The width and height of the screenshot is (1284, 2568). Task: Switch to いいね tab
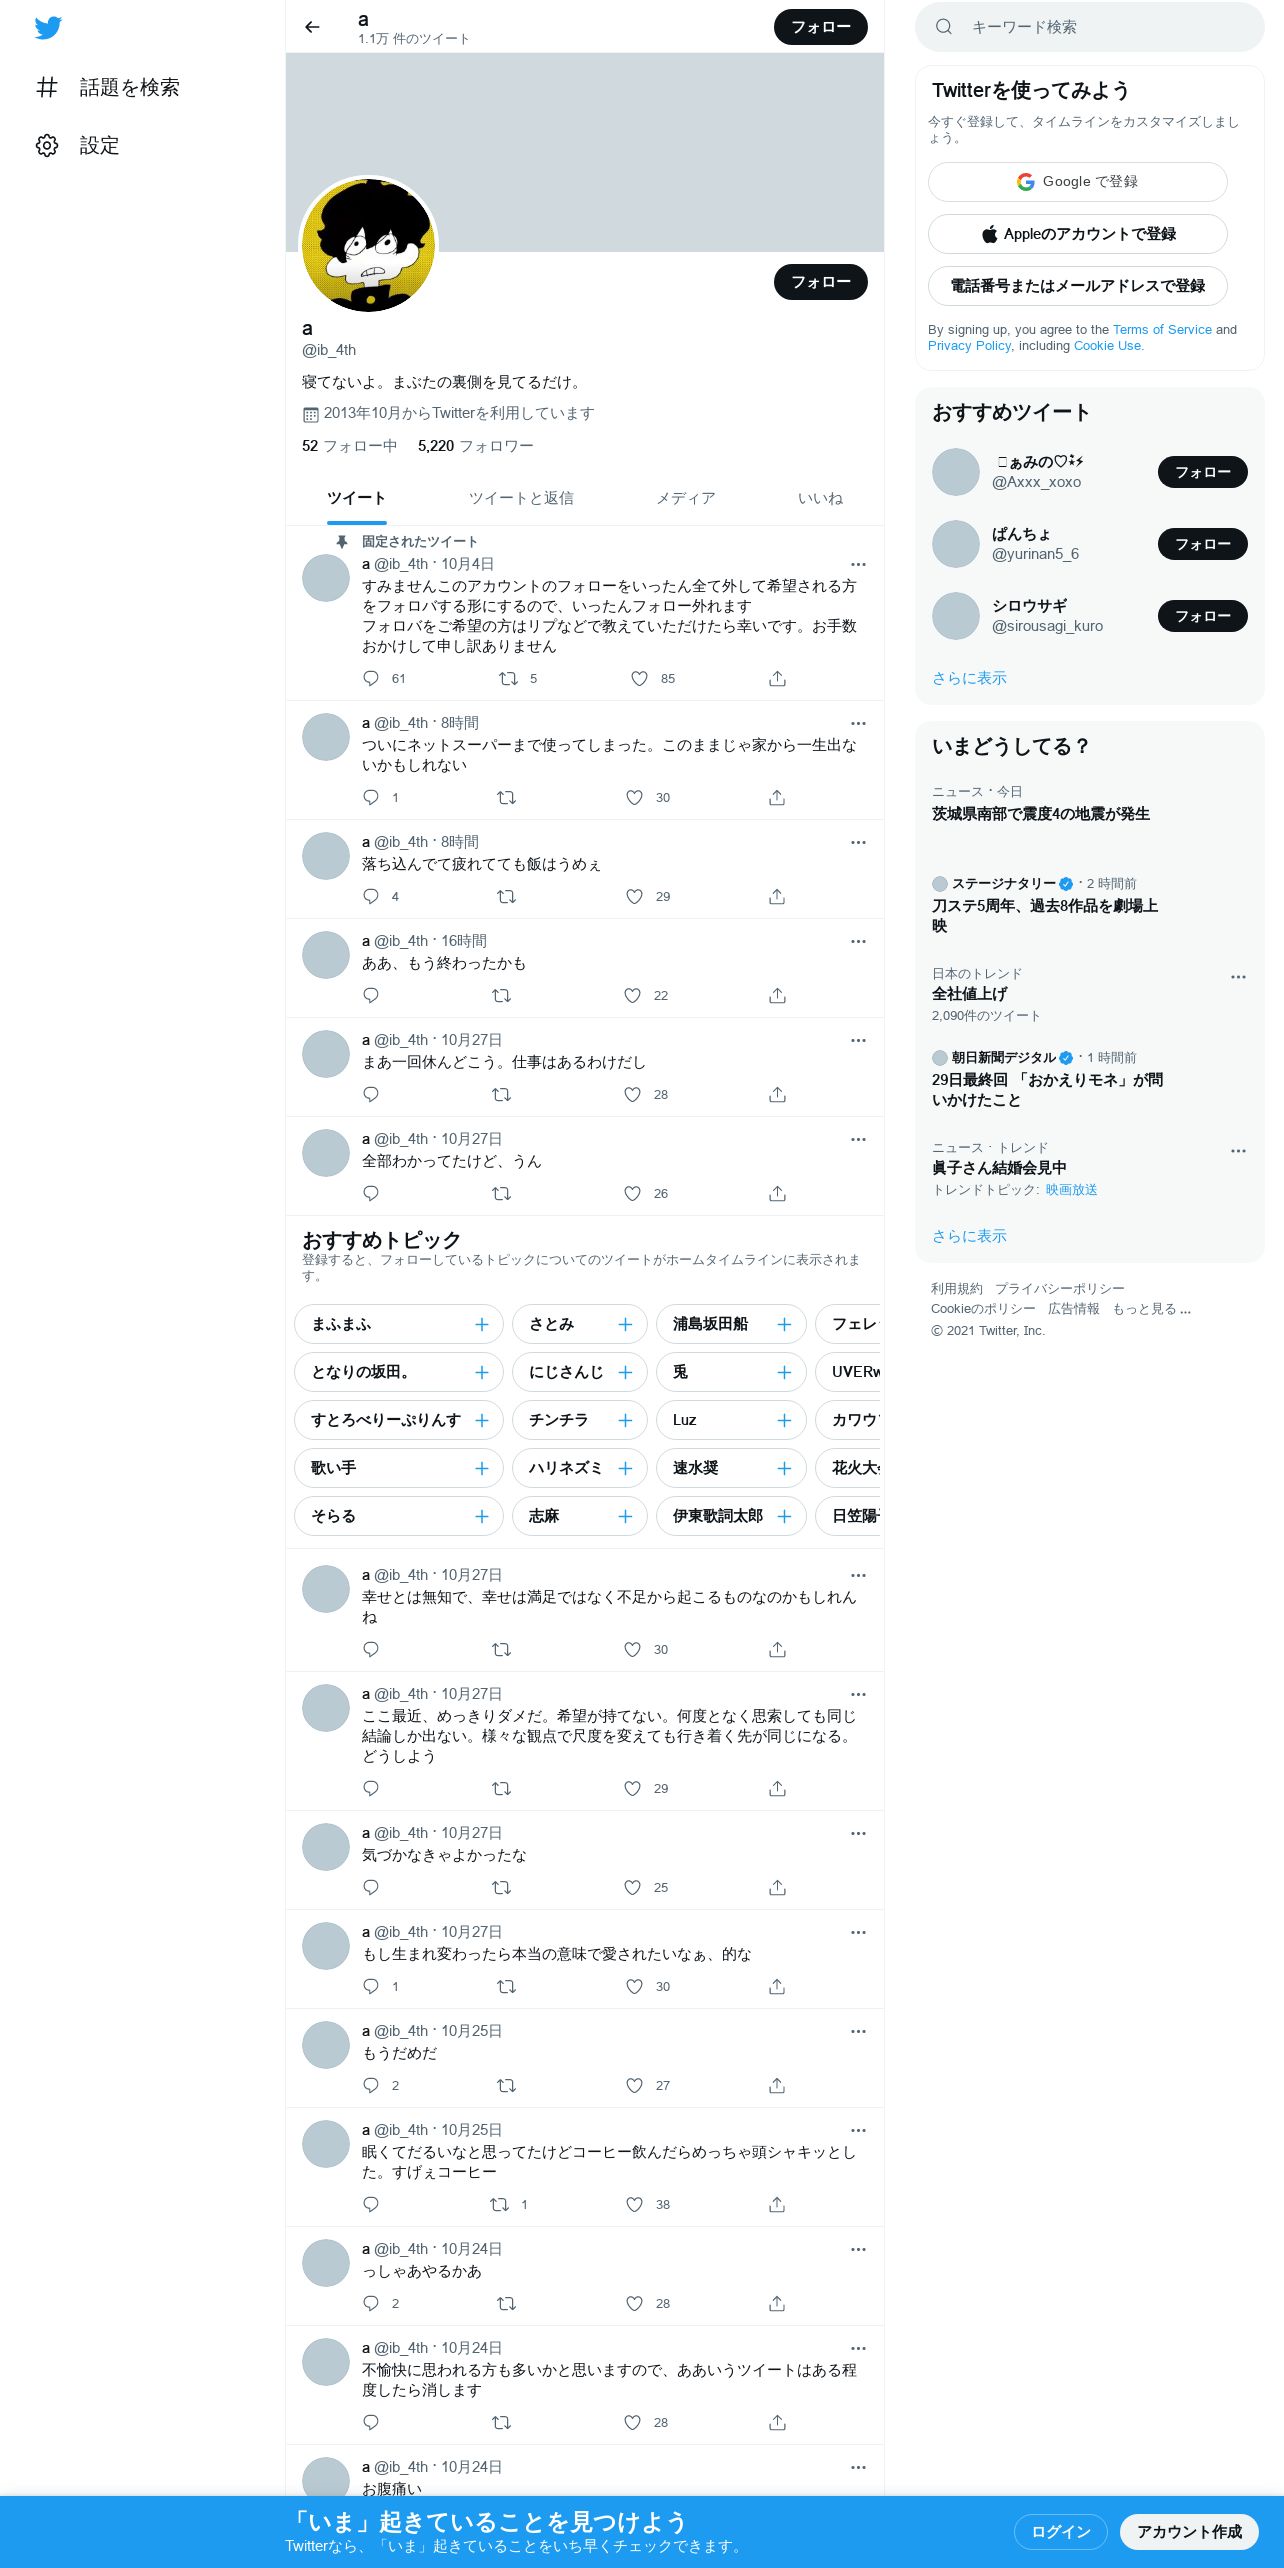820,498
